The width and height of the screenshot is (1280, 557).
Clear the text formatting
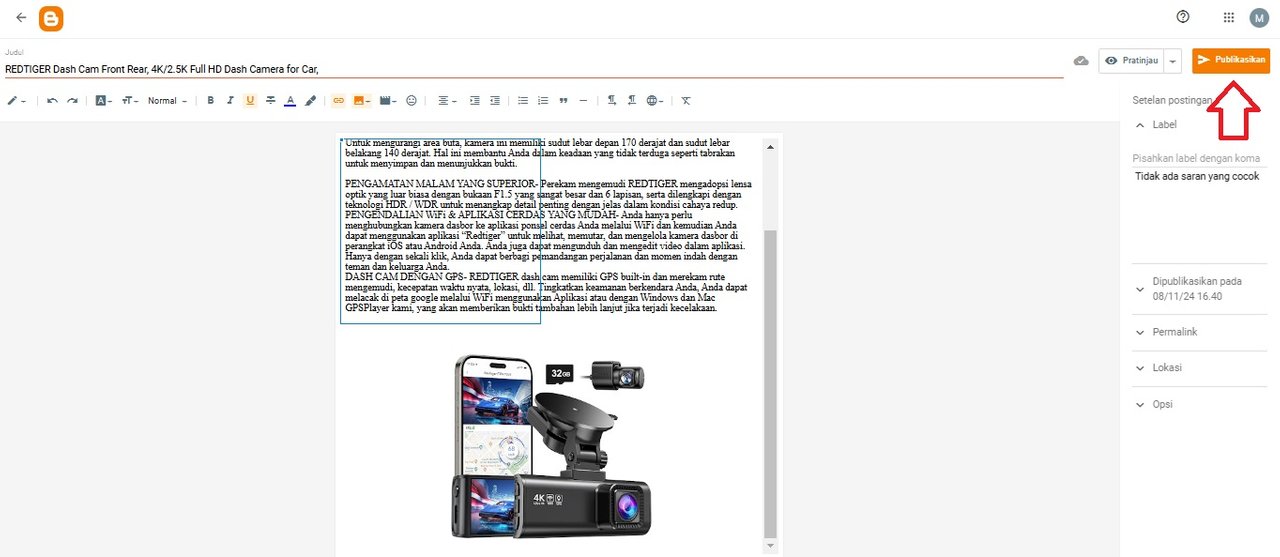[686, 101]
